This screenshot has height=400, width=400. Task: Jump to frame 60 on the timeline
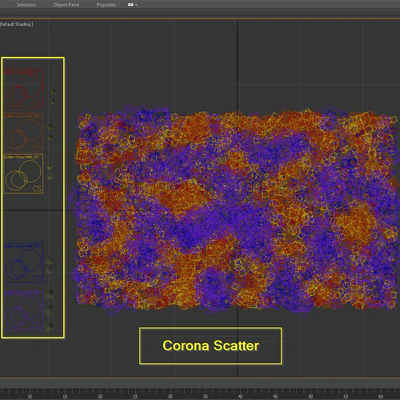pyautogui.click(x=381, y=396)
